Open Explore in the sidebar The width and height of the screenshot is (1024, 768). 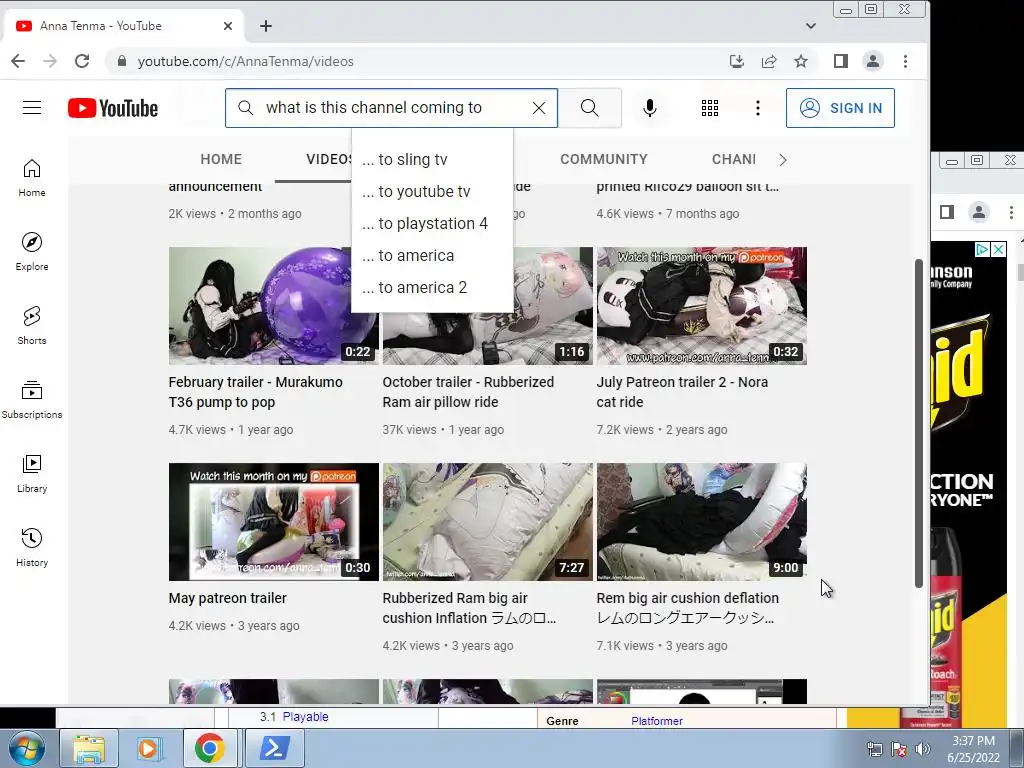pos(32,251)
